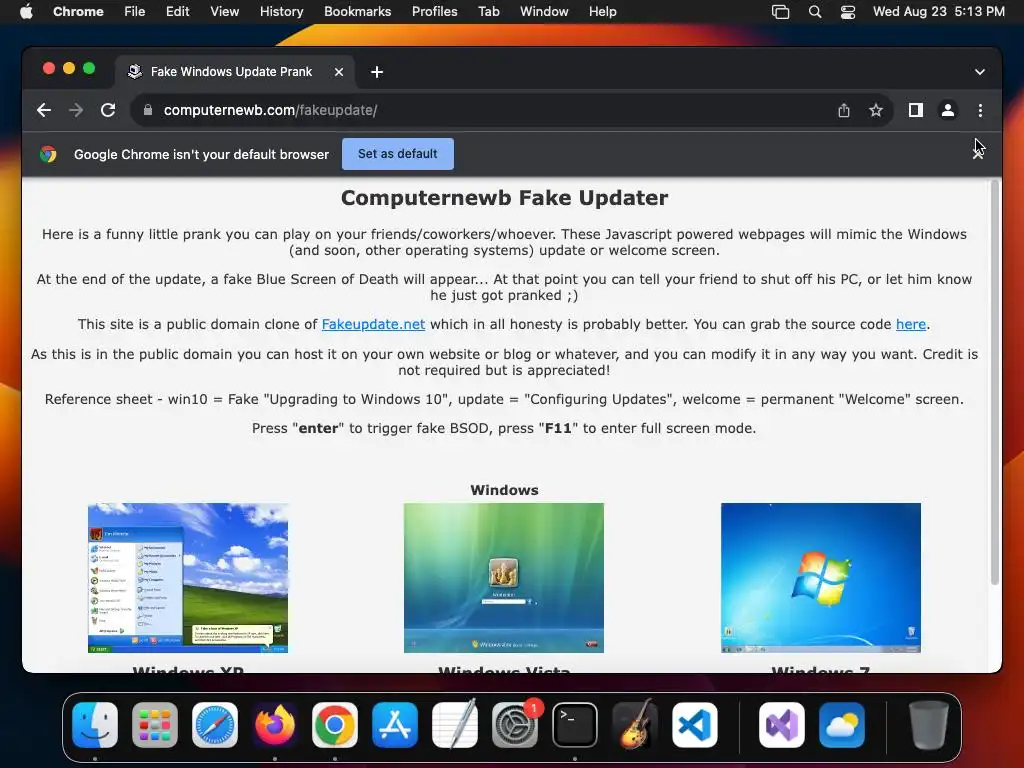Bookmark this tab with the star icon
1024x768 pixels.
click(x=876, y=110)
